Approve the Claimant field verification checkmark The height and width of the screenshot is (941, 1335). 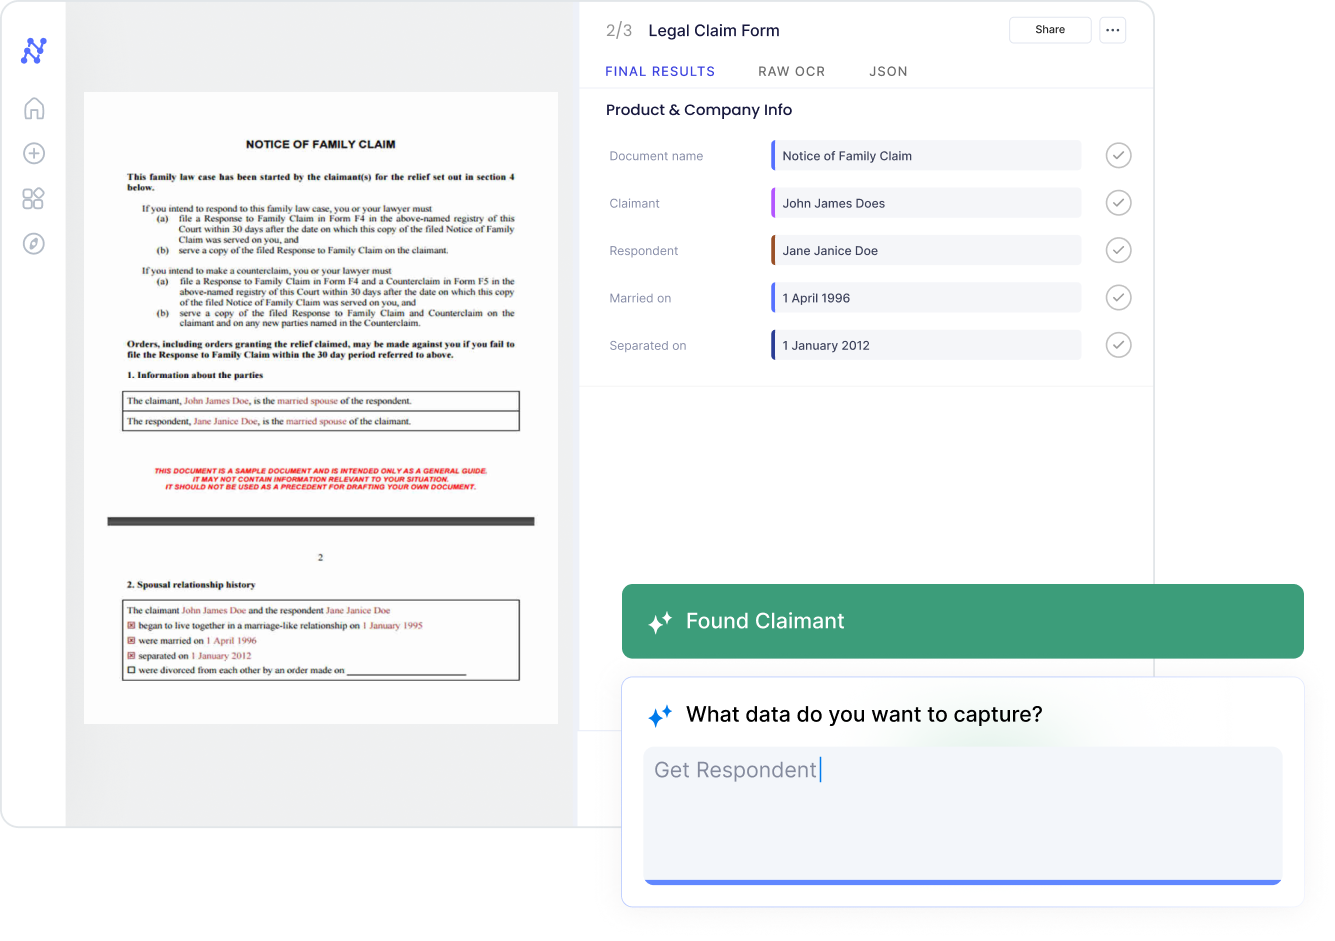1118,202
